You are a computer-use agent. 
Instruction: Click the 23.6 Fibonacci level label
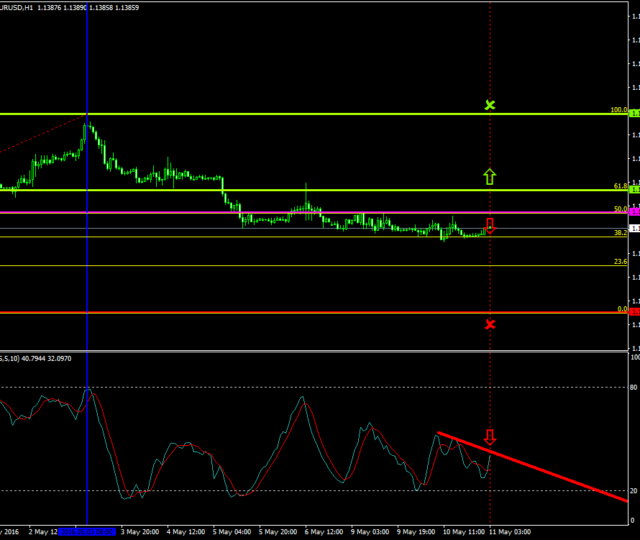(x=620, y=261)
